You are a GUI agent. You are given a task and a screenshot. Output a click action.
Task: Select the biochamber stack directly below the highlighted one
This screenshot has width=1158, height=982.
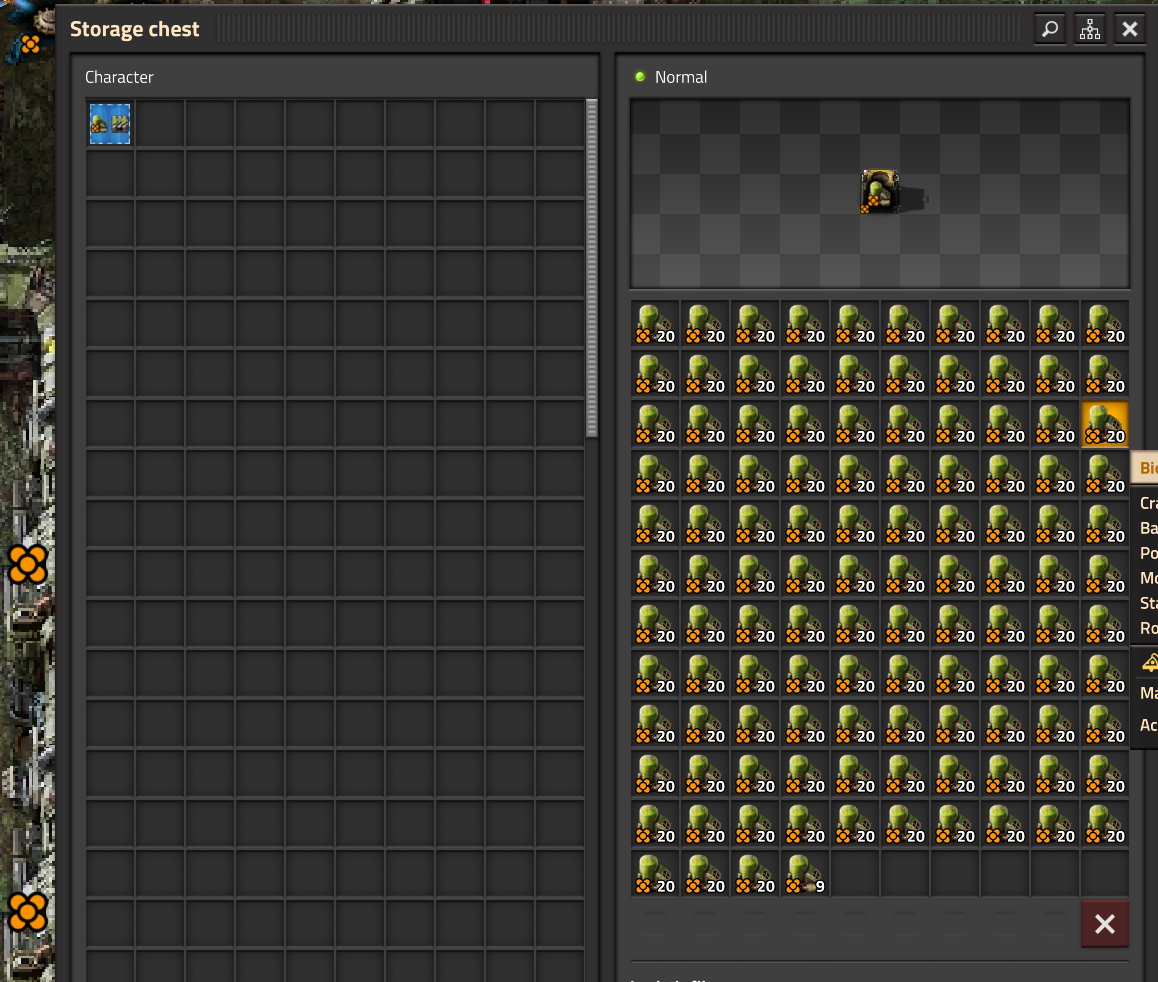point(1105,474)
